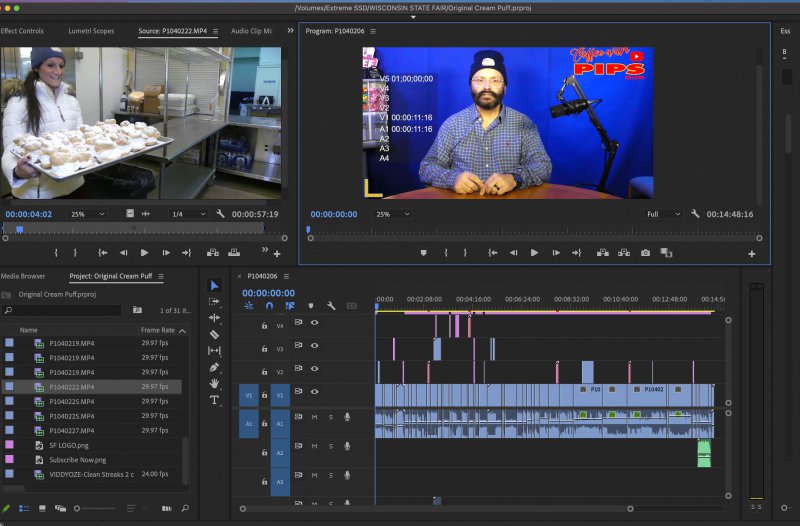The image size is (800, 526).
Task: Open Source monitor 25% zoom dropdown
Action: tap(87, 214)
